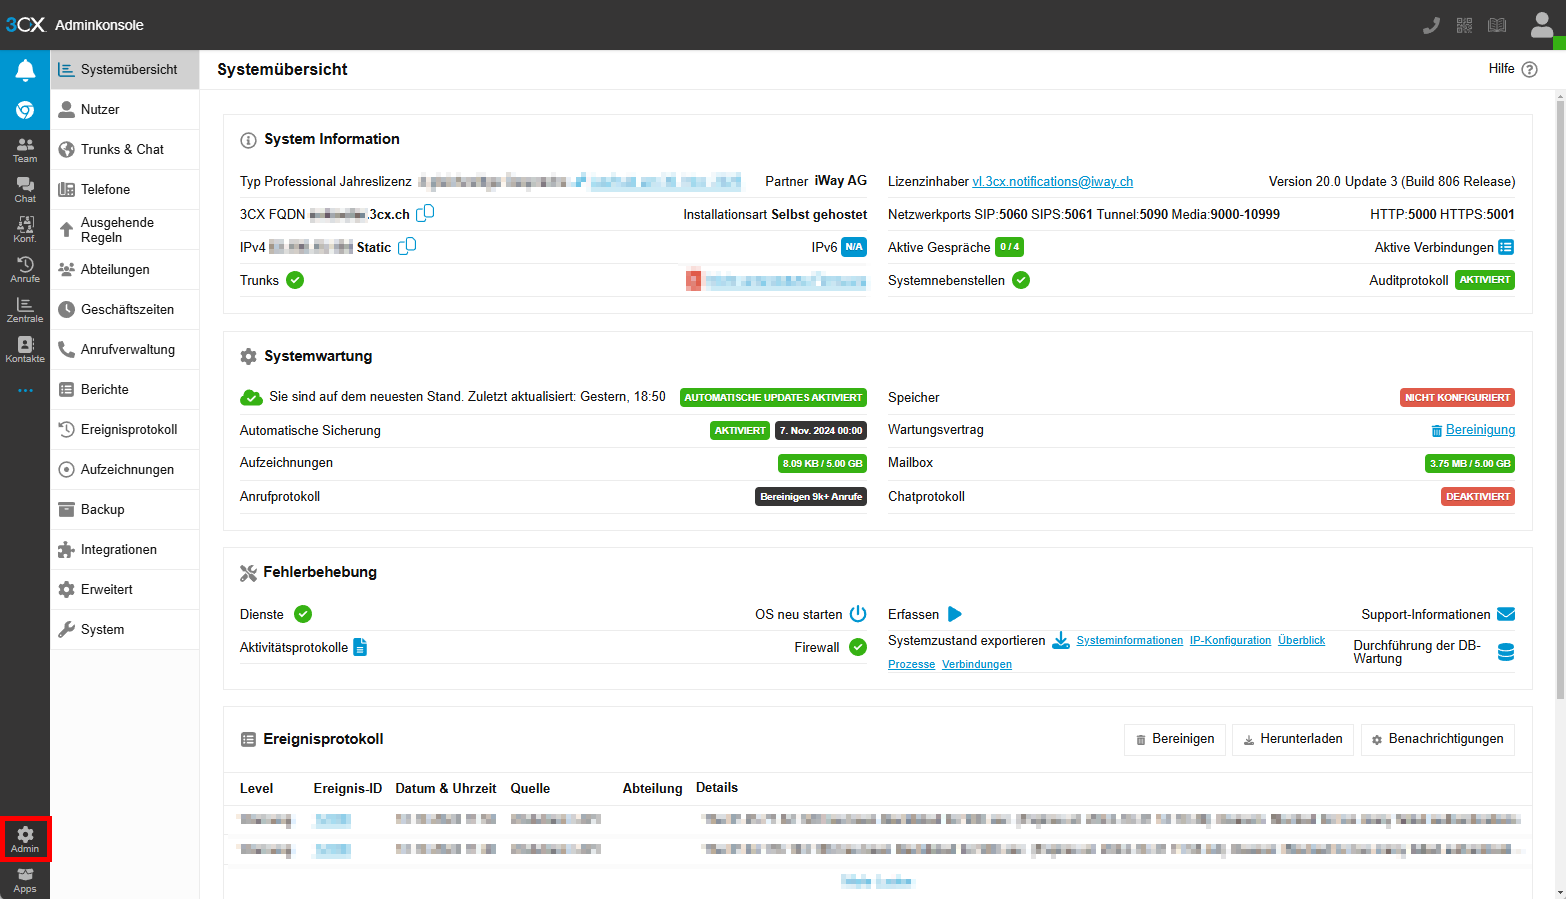Click the Herunterladen button

click(x=1293, y=739)
